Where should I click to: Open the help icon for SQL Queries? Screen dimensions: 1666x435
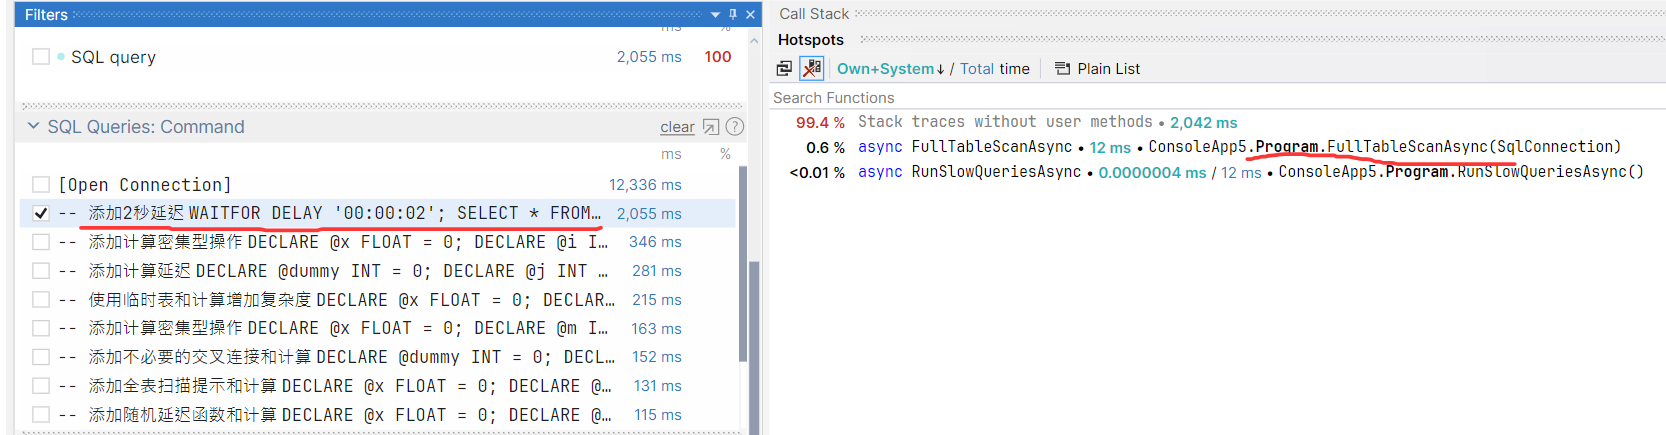tap(734, 127)
